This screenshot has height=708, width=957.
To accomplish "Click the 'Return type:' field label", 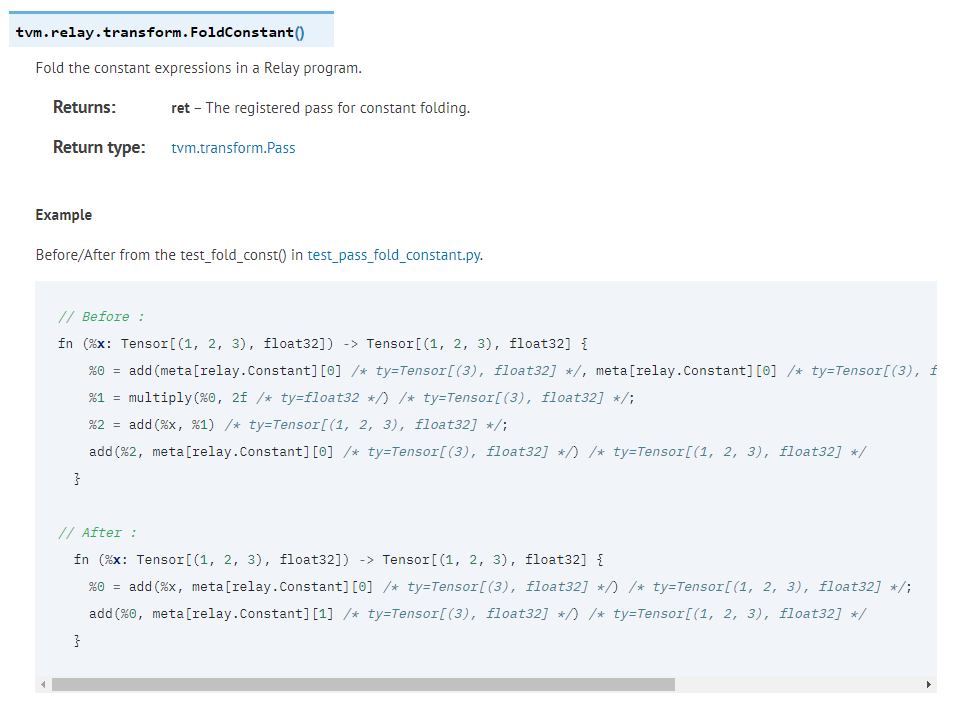I will [99, 148].
